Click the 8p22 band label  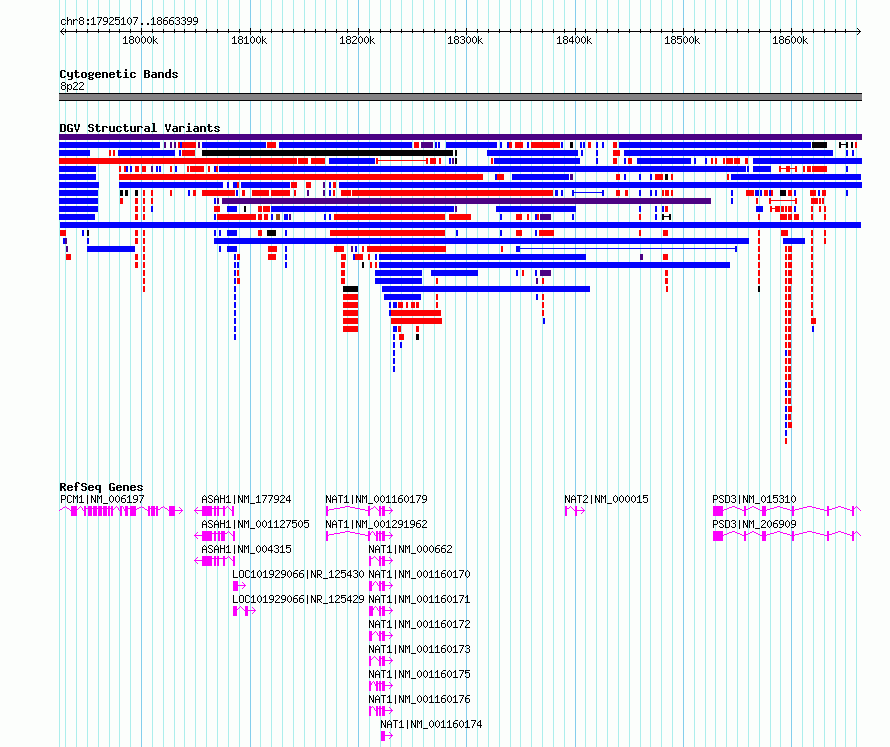click(x=72, y=86)
